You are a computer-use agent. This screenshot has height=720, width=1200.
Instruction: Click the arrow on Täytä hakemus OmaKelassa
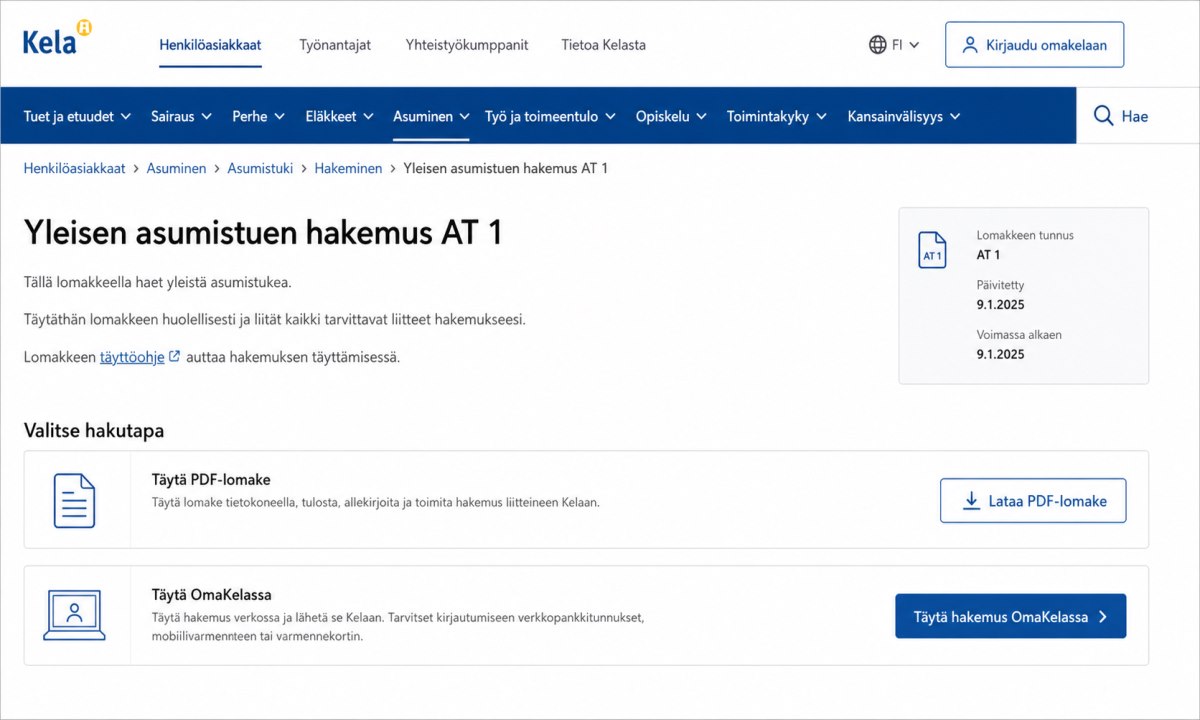(1103, 617)
